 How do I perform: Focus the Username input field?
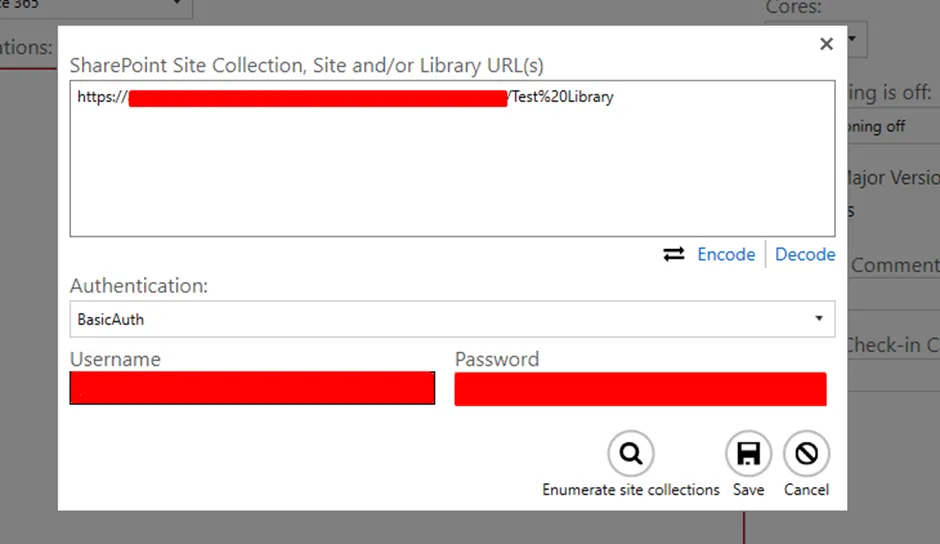[252, 388]
